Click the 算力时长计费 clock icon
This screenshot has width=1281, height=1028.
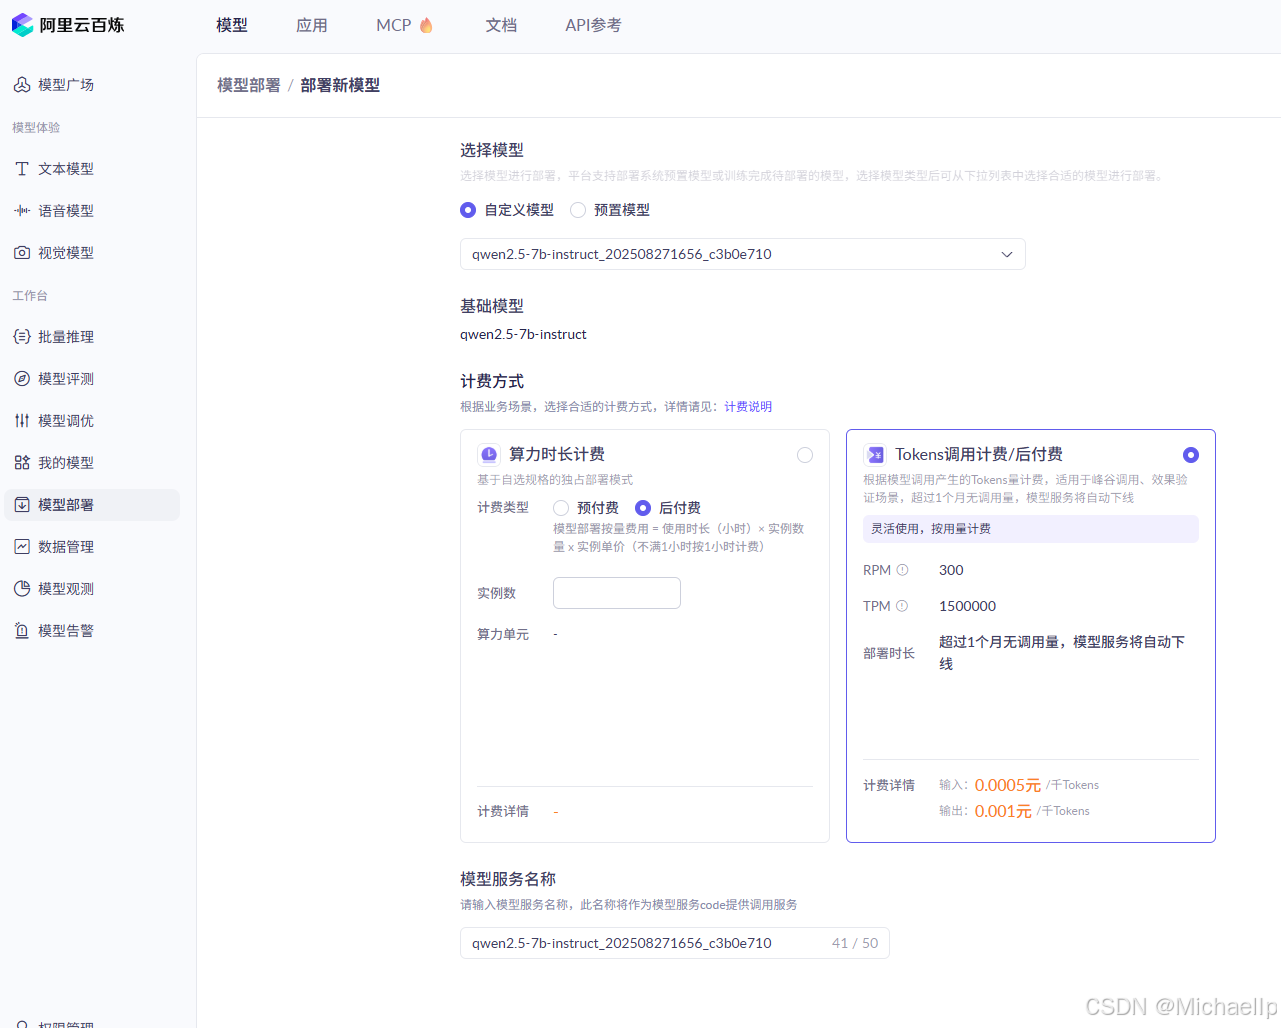click(x=489, y=455)
